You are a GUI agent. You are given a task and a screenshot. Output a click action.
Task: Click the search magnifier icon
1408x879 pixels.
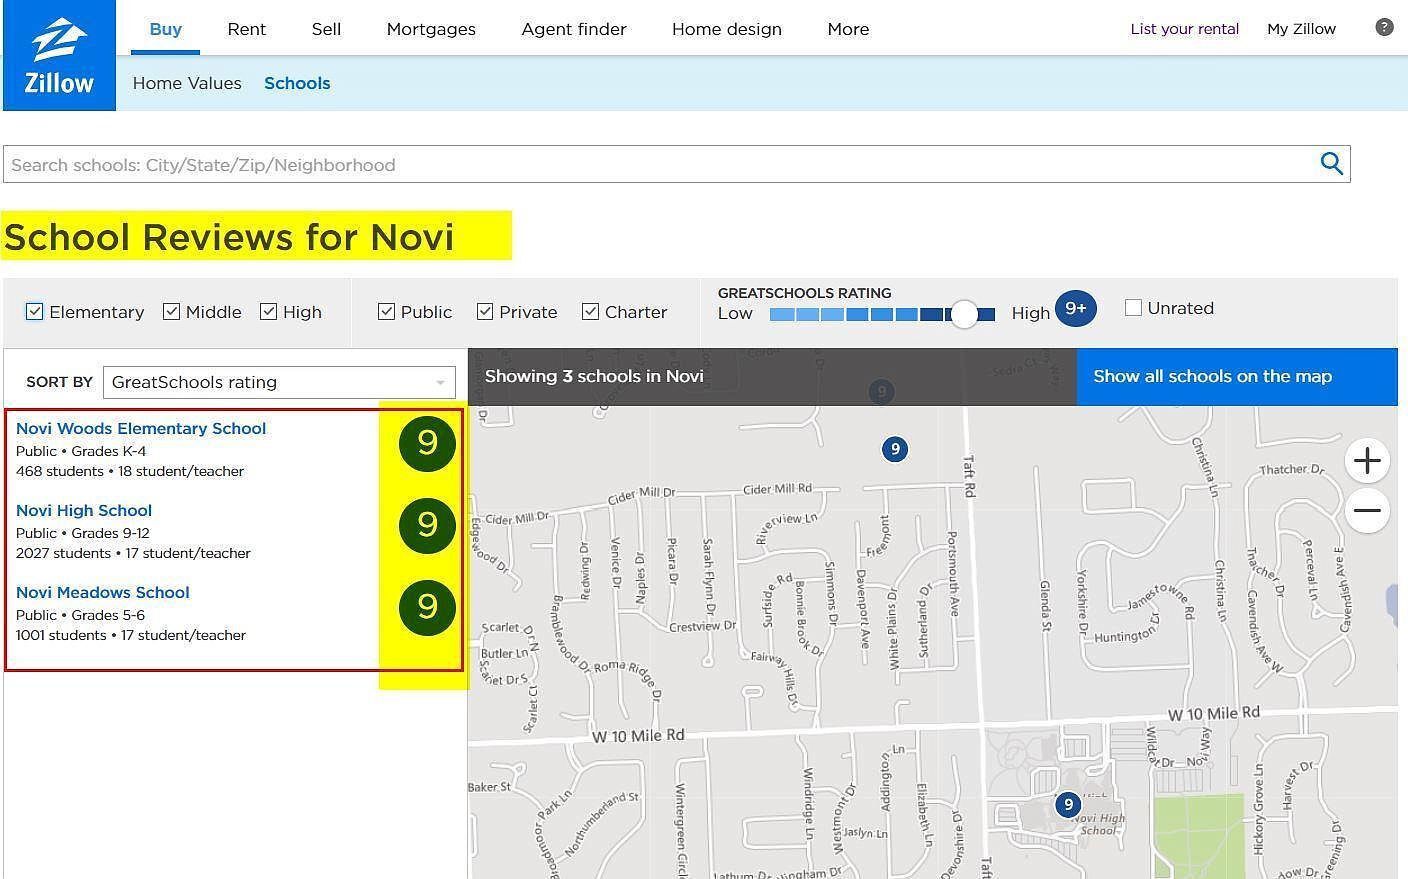click(1331, 164)
